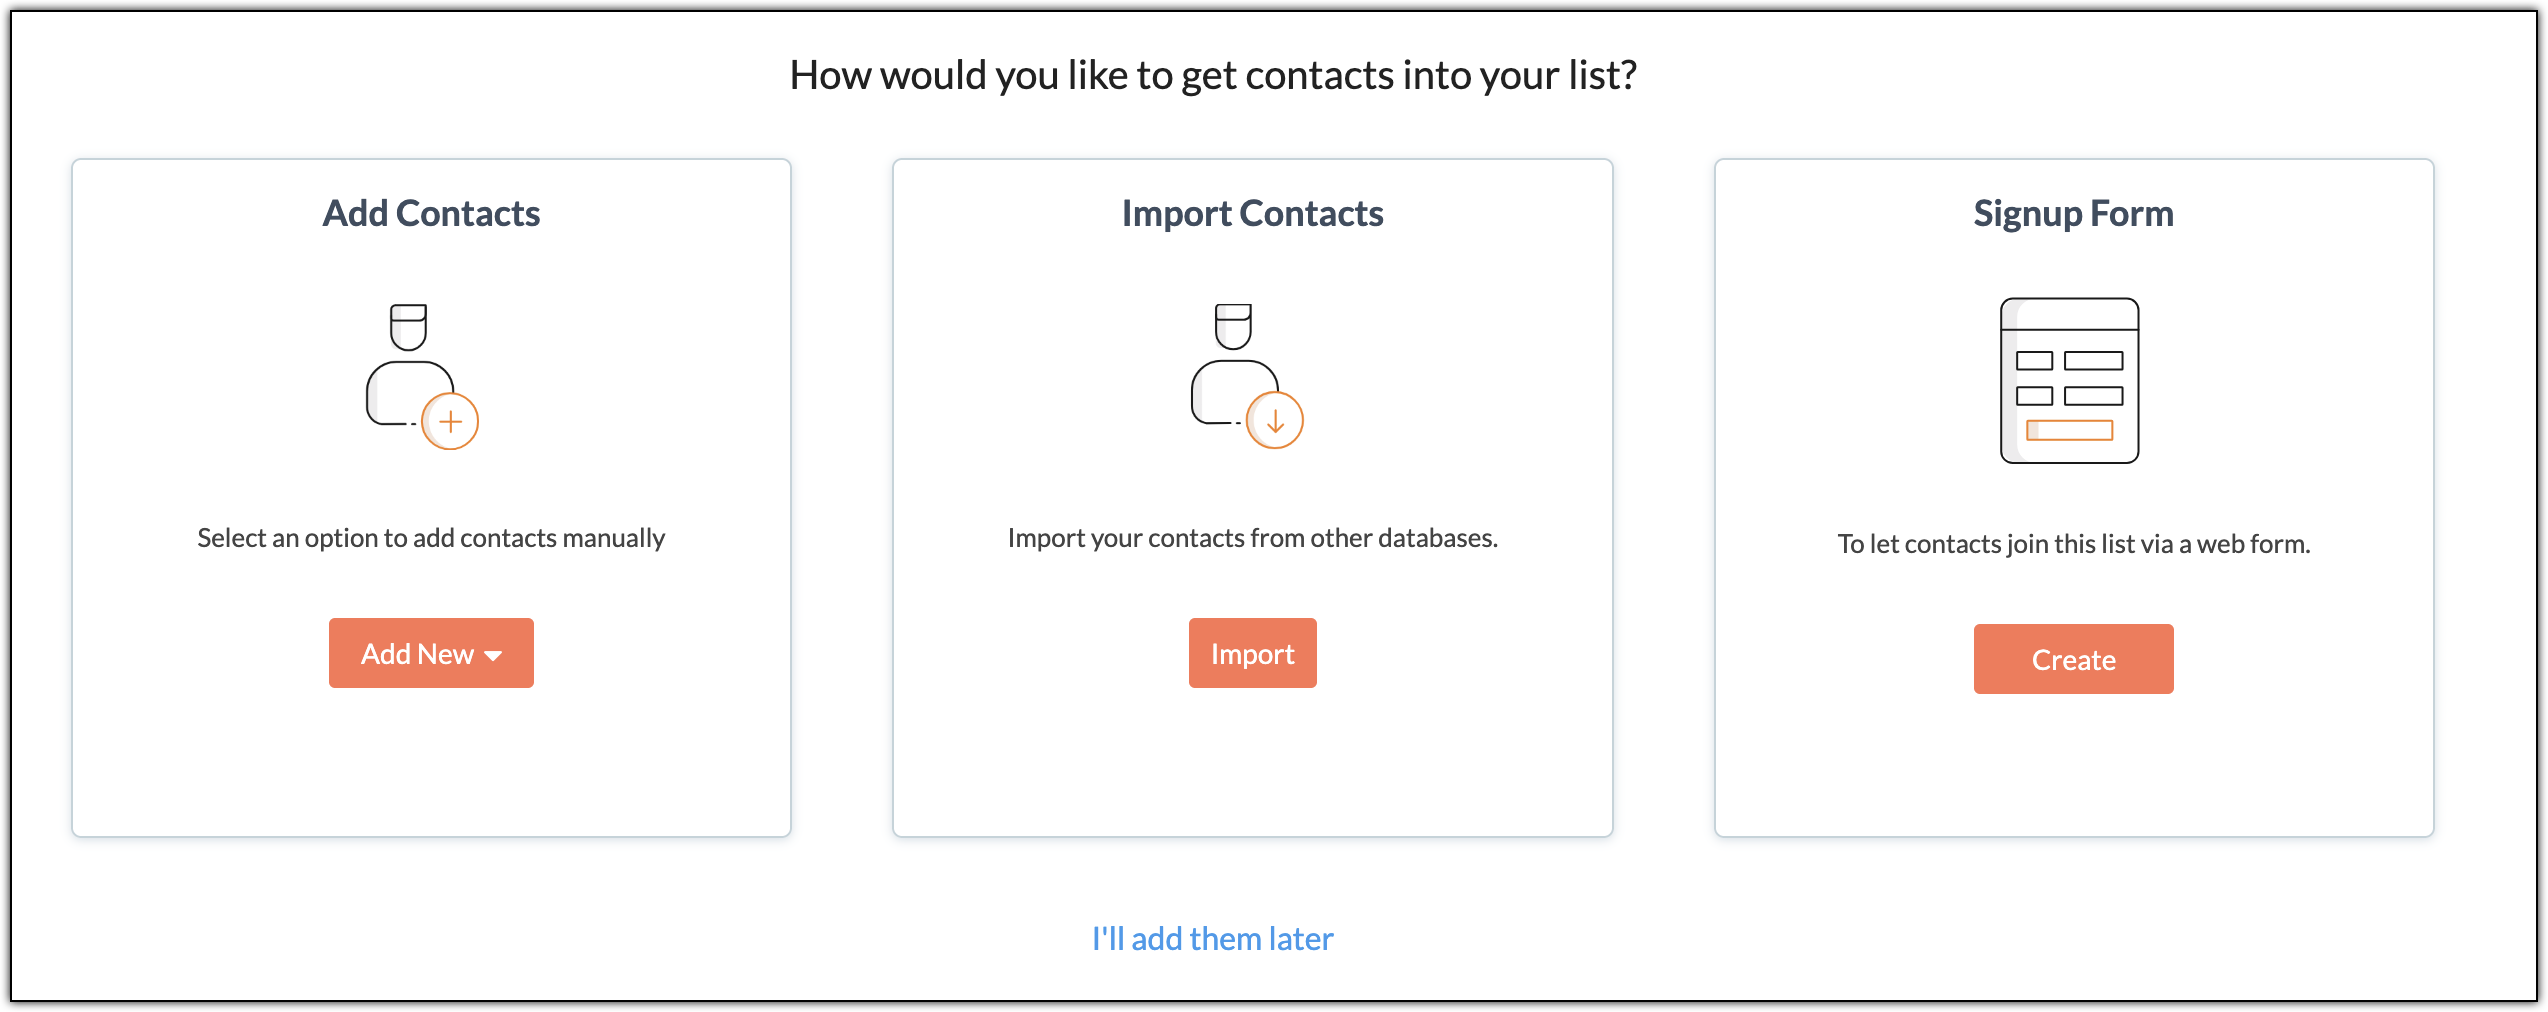Click the Import button
Screen dimensions: 2548x1012
pyautogui.click(x=1253, y=653)
